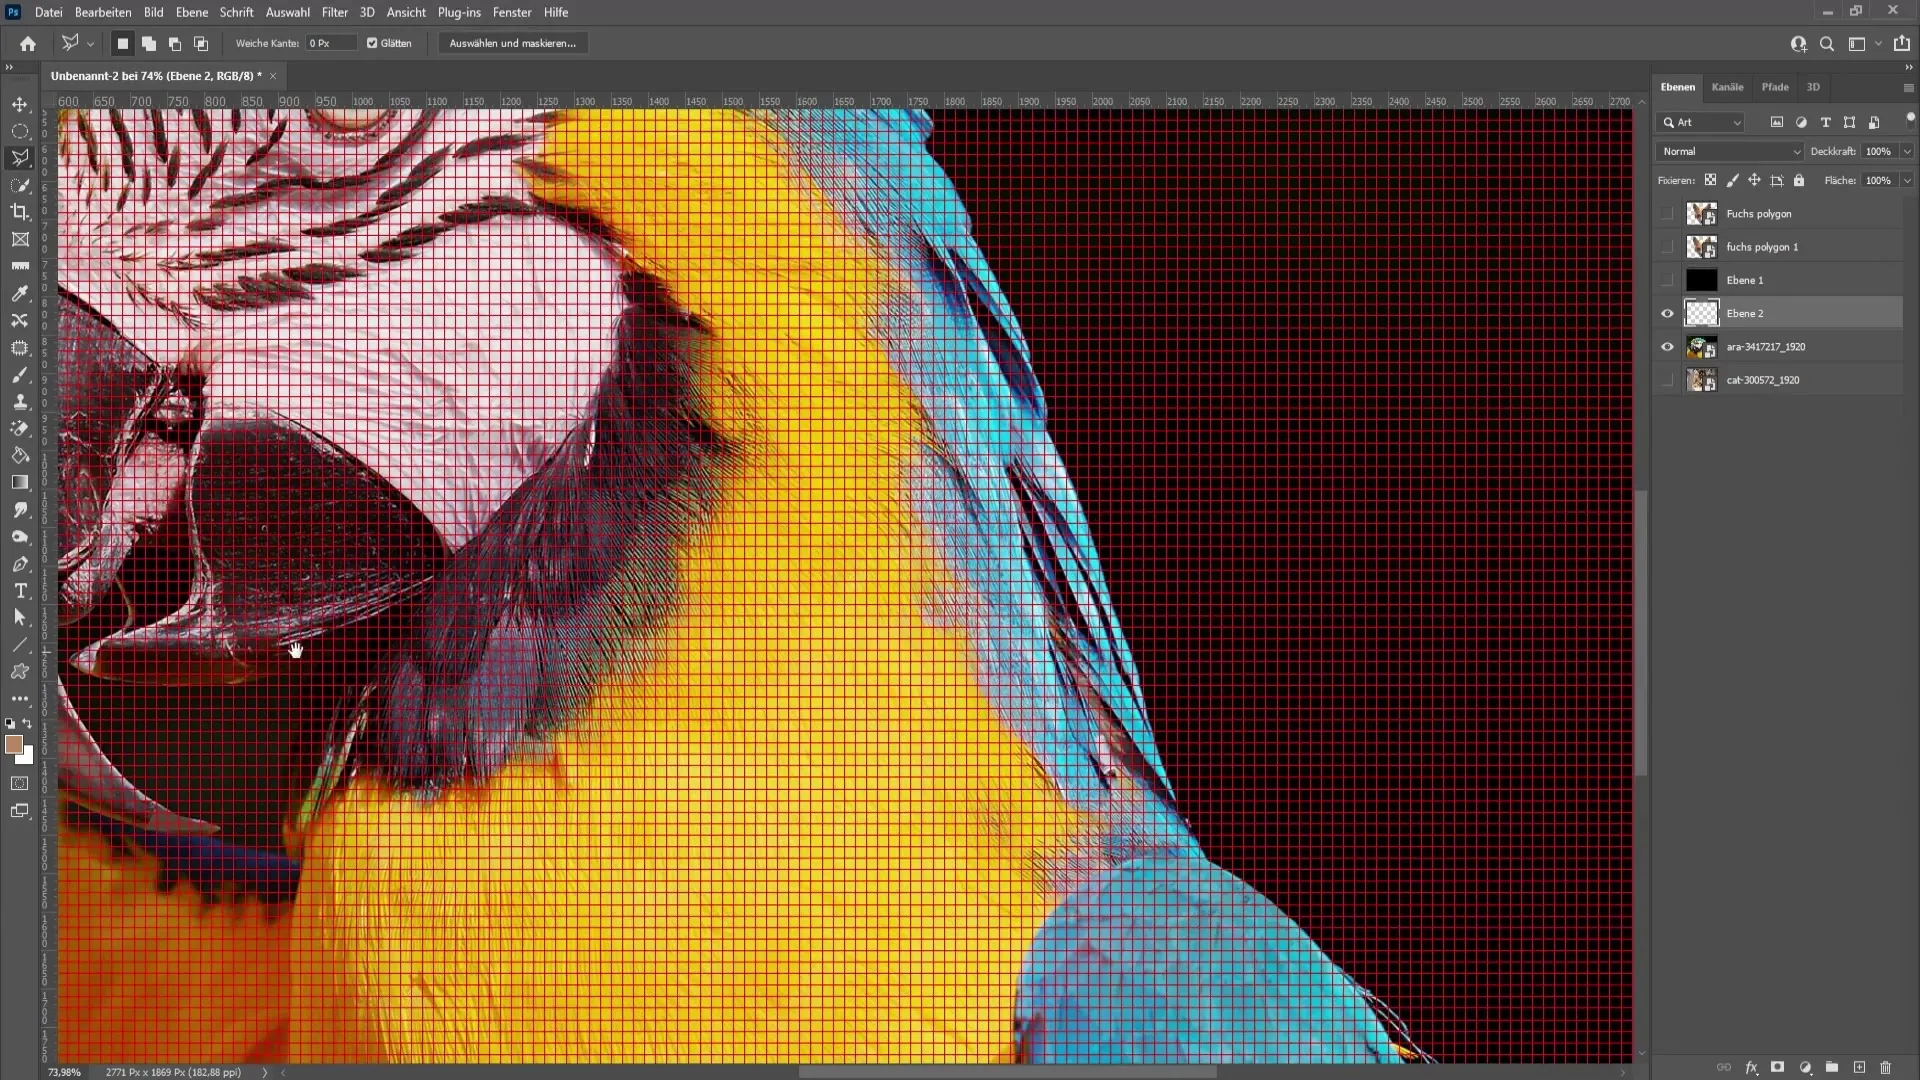The height and width of the screenshot is (1080, 1920).
Task: Select the Rectangular Marquee tool
Action: coord(20,128)
